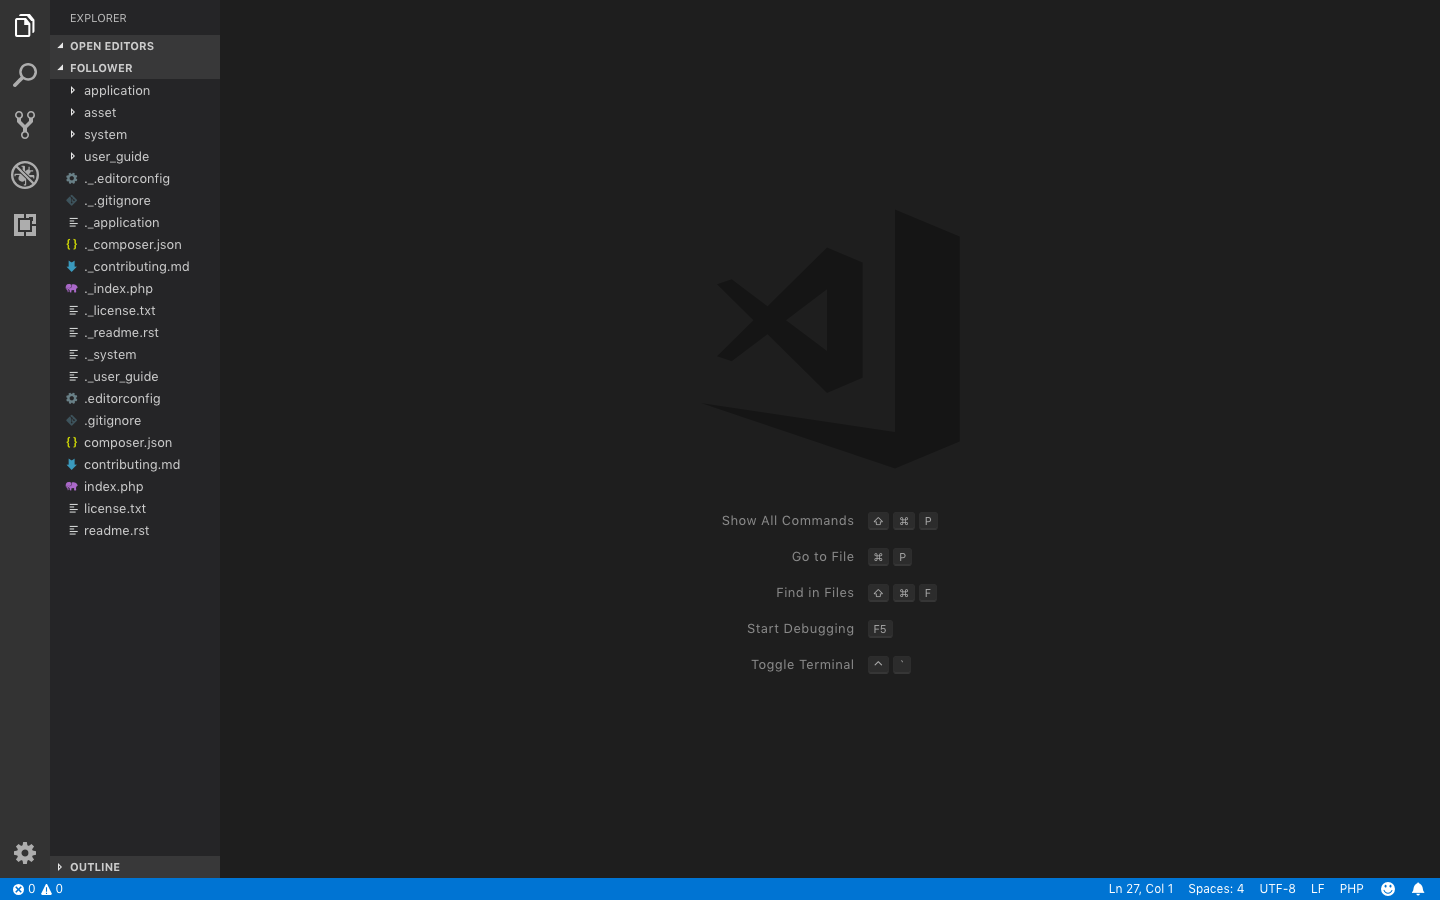1440x900 pixels.
Task: Open the Debug view icon
Action: [25, 175]
